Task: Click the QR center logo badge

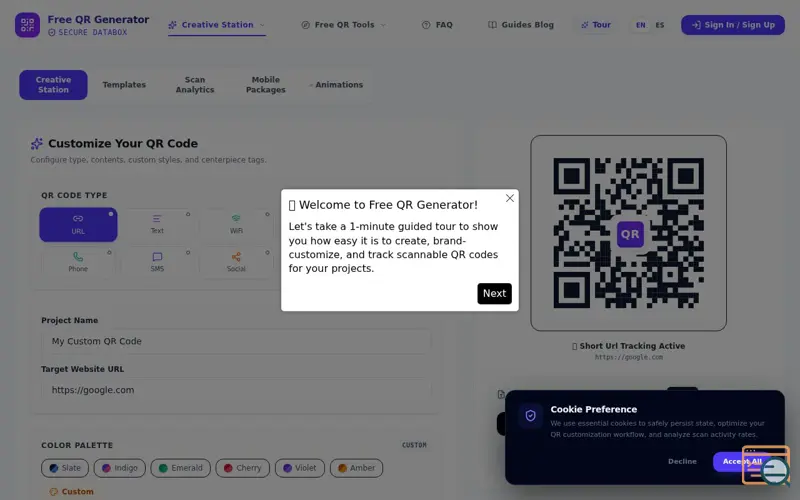Action: [x=630, y=234]
